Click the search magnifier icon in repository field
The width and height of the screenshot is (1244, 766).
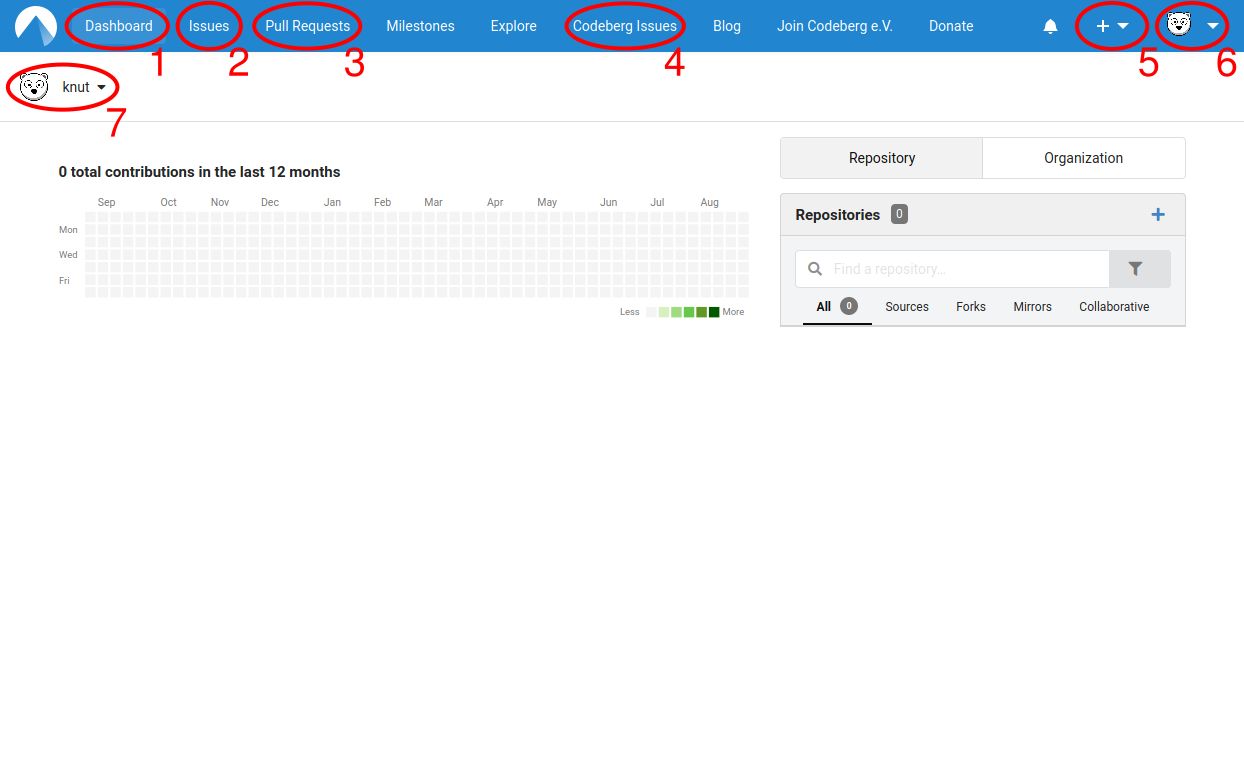tap(815, 269)
